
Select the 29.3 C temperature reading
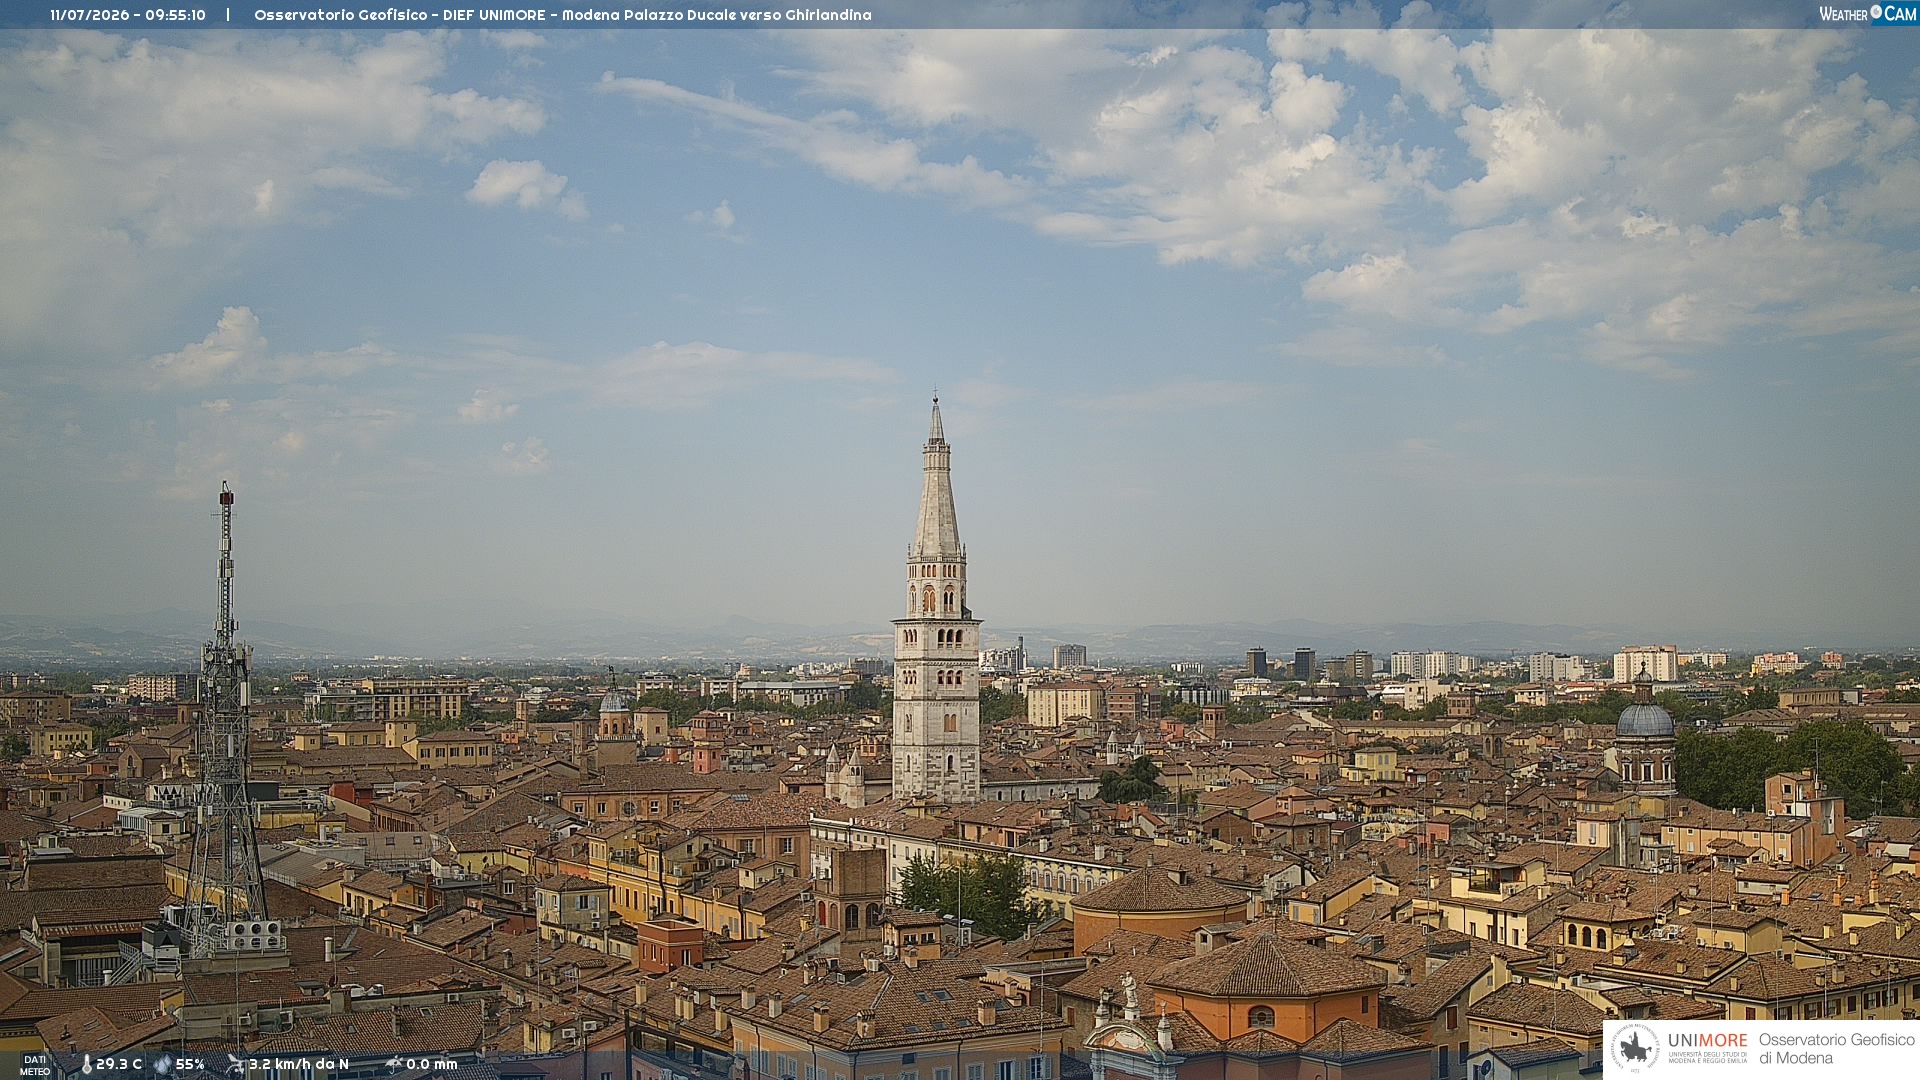tap(119, 1065)
